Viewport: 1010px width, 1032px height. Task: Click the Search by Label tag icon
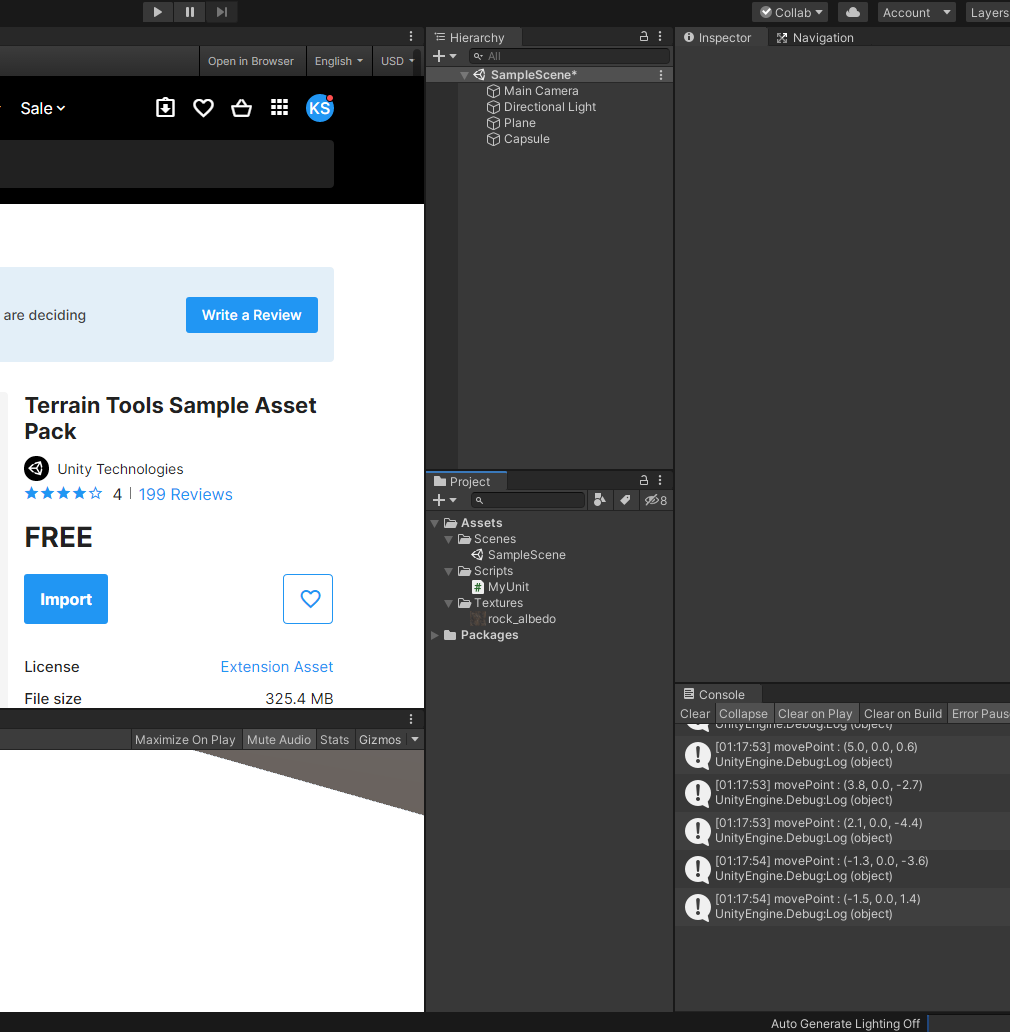[x=625, y=500]
